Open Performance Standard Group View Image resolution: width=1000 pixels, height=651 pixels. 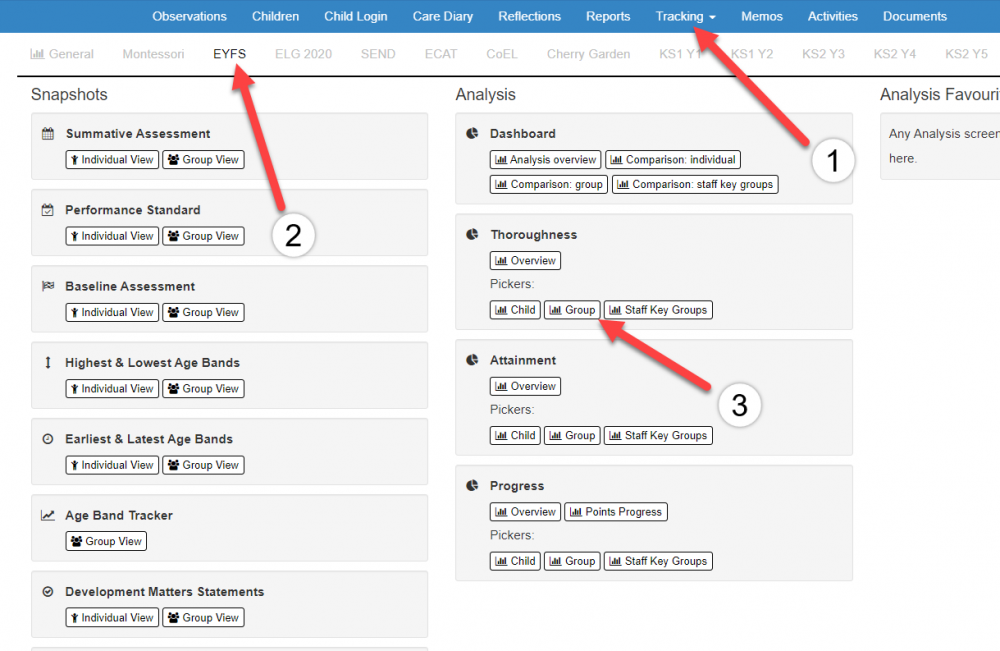pyautogui.click(x=203, y=236)
